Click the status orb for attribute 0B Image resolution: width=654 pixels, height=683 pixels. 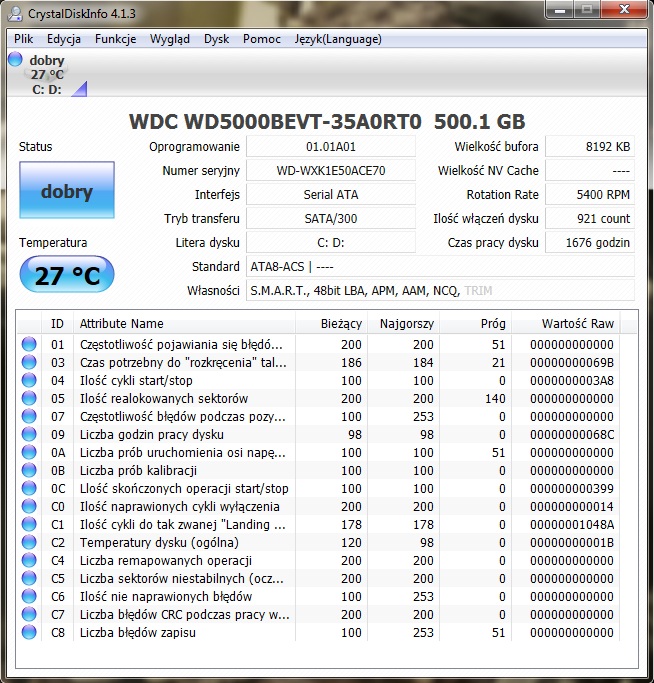pos(29,470)
